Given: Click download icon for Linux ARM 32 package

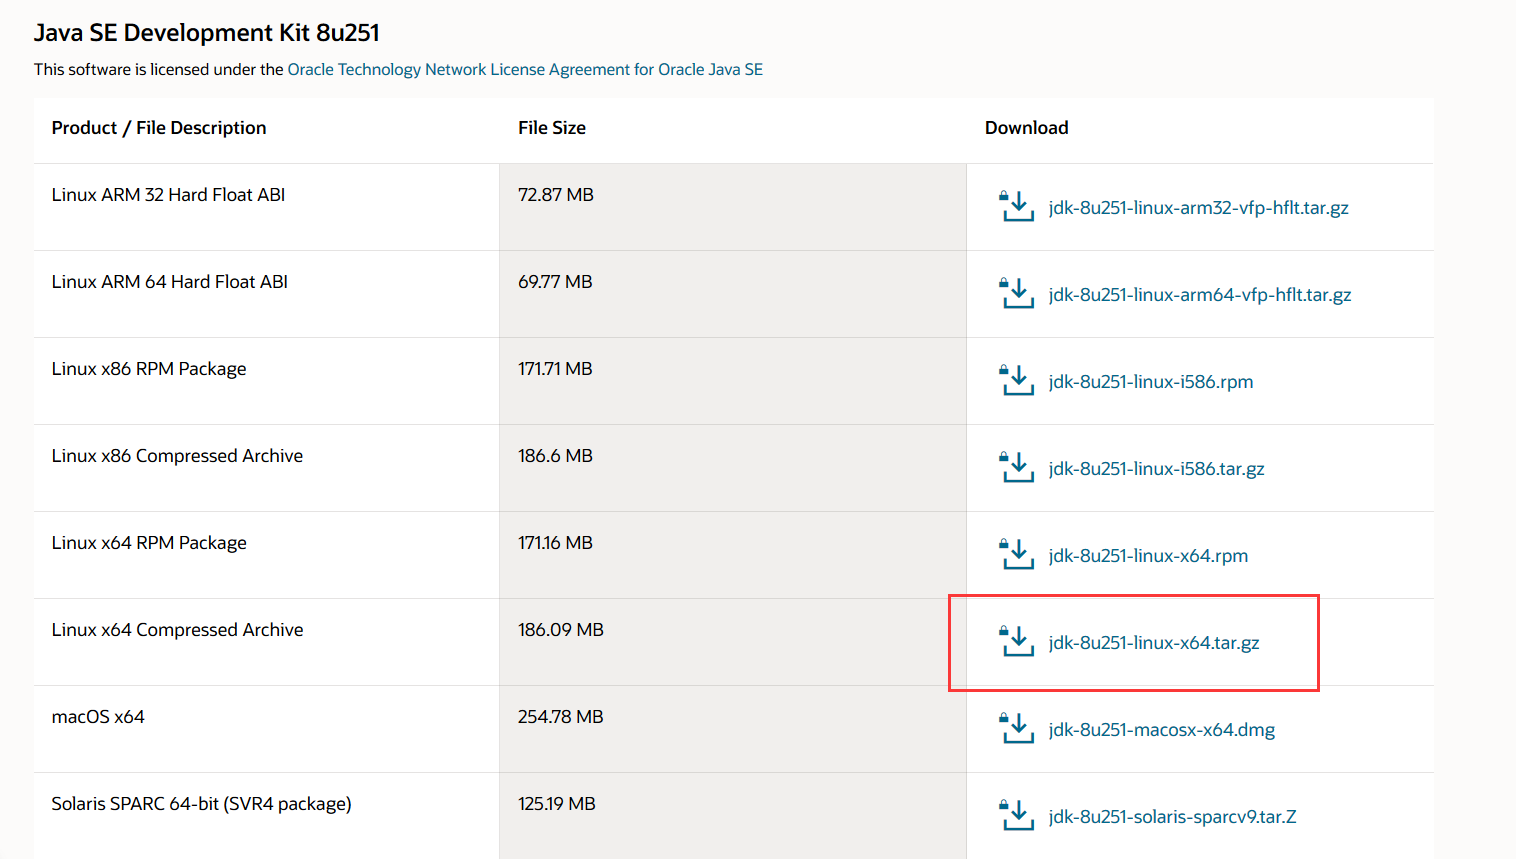Looking at the screenshot, I should click(1017, 207).
